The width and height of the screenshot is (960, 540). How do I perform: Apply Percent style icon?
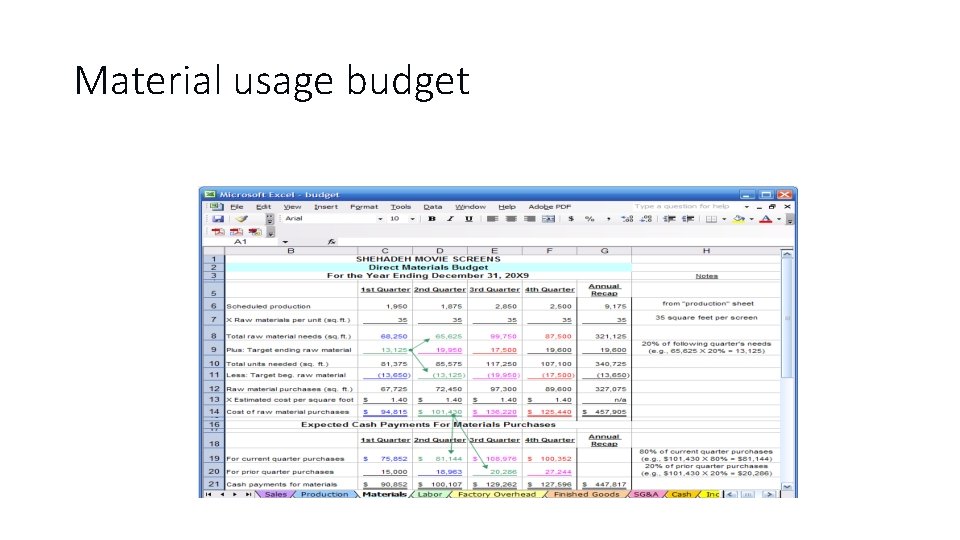[590, 219]
